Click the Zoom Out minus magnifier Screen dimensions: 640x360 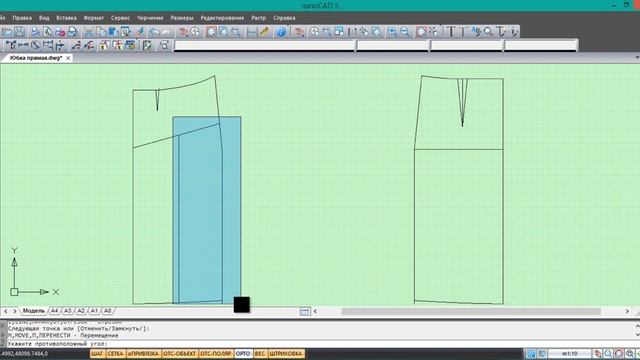click(404, 32)
